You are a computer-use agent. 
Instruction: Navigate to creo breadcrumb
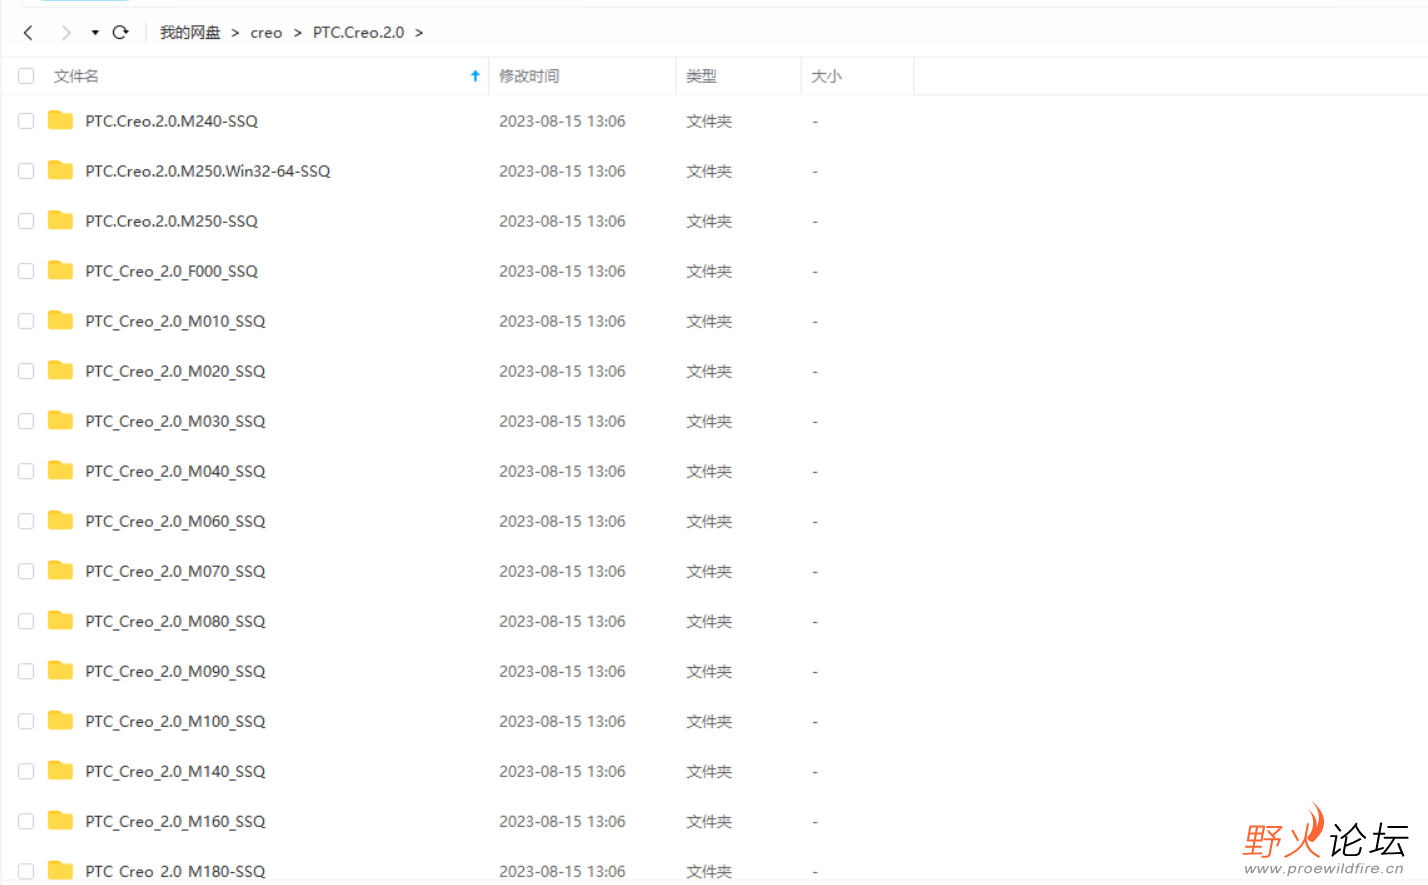pos(266,33)
